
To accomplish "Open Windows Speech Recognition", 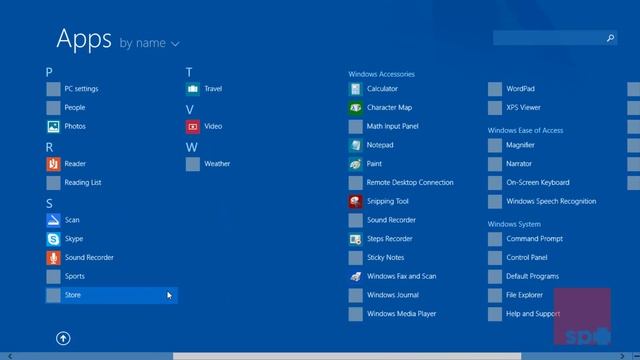I will pyautogui.click(x=542, y=202).
